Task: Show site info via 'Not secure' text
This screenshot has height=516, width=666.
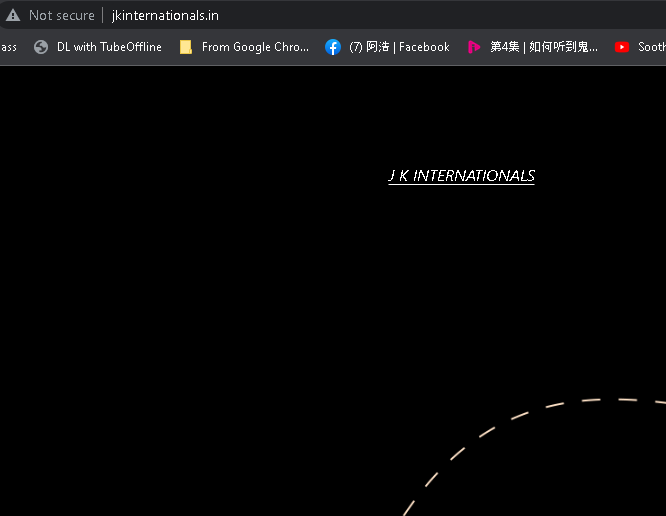Action: coord(62,15)
